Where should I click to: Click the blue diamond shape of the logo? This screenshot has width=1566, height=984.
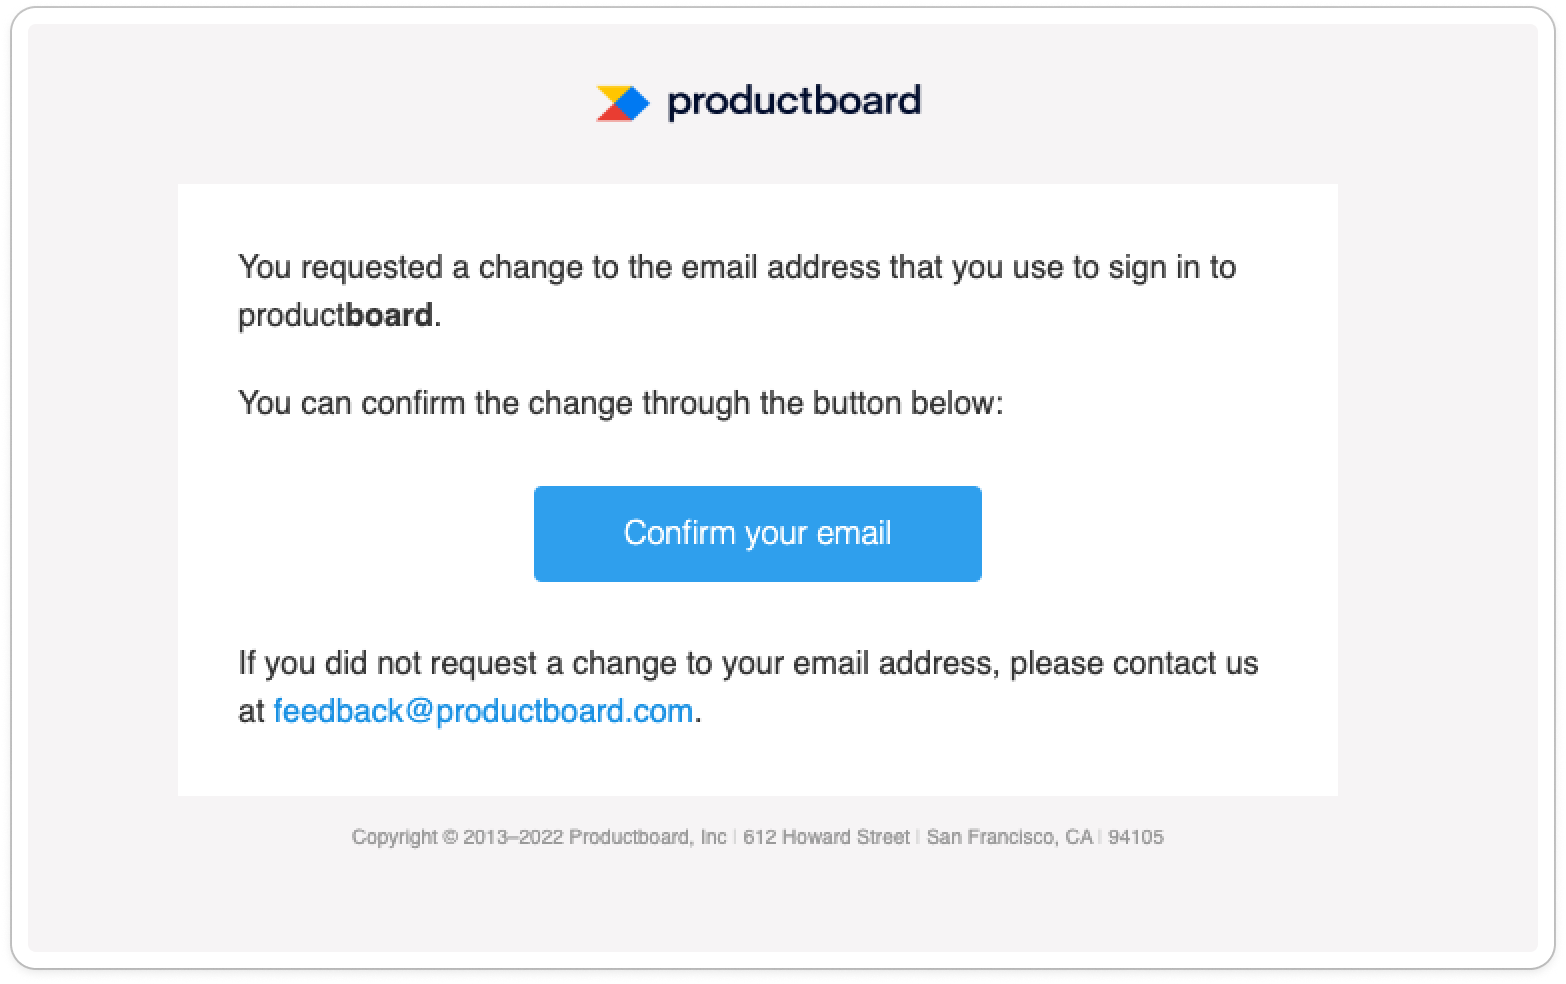(632, 104)
